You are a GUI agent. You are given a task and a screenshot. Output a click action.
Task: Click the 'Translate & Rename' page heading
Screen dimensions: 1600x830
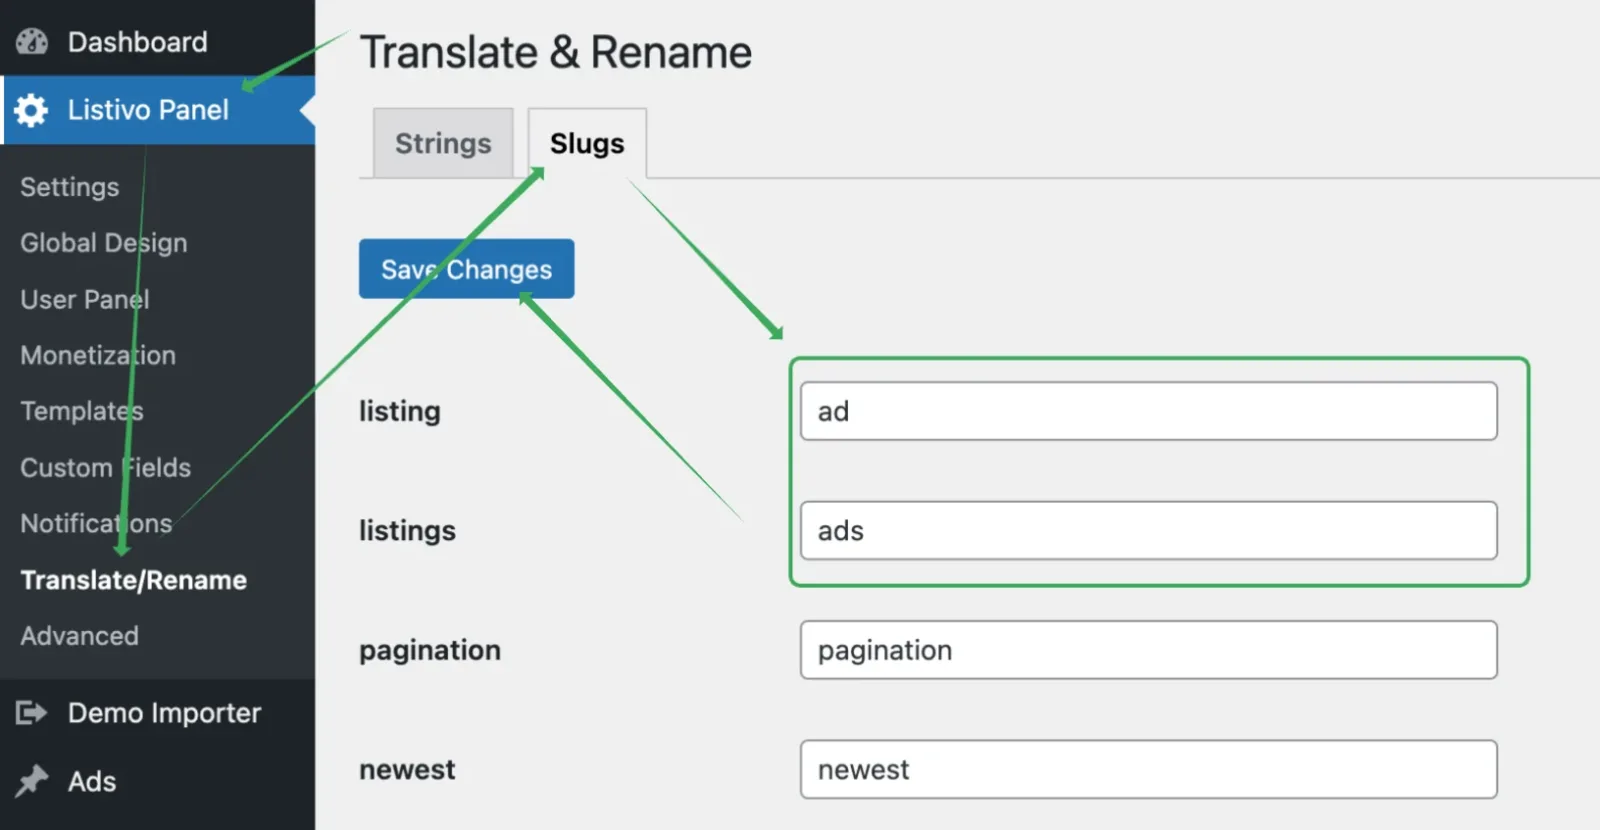556,52
